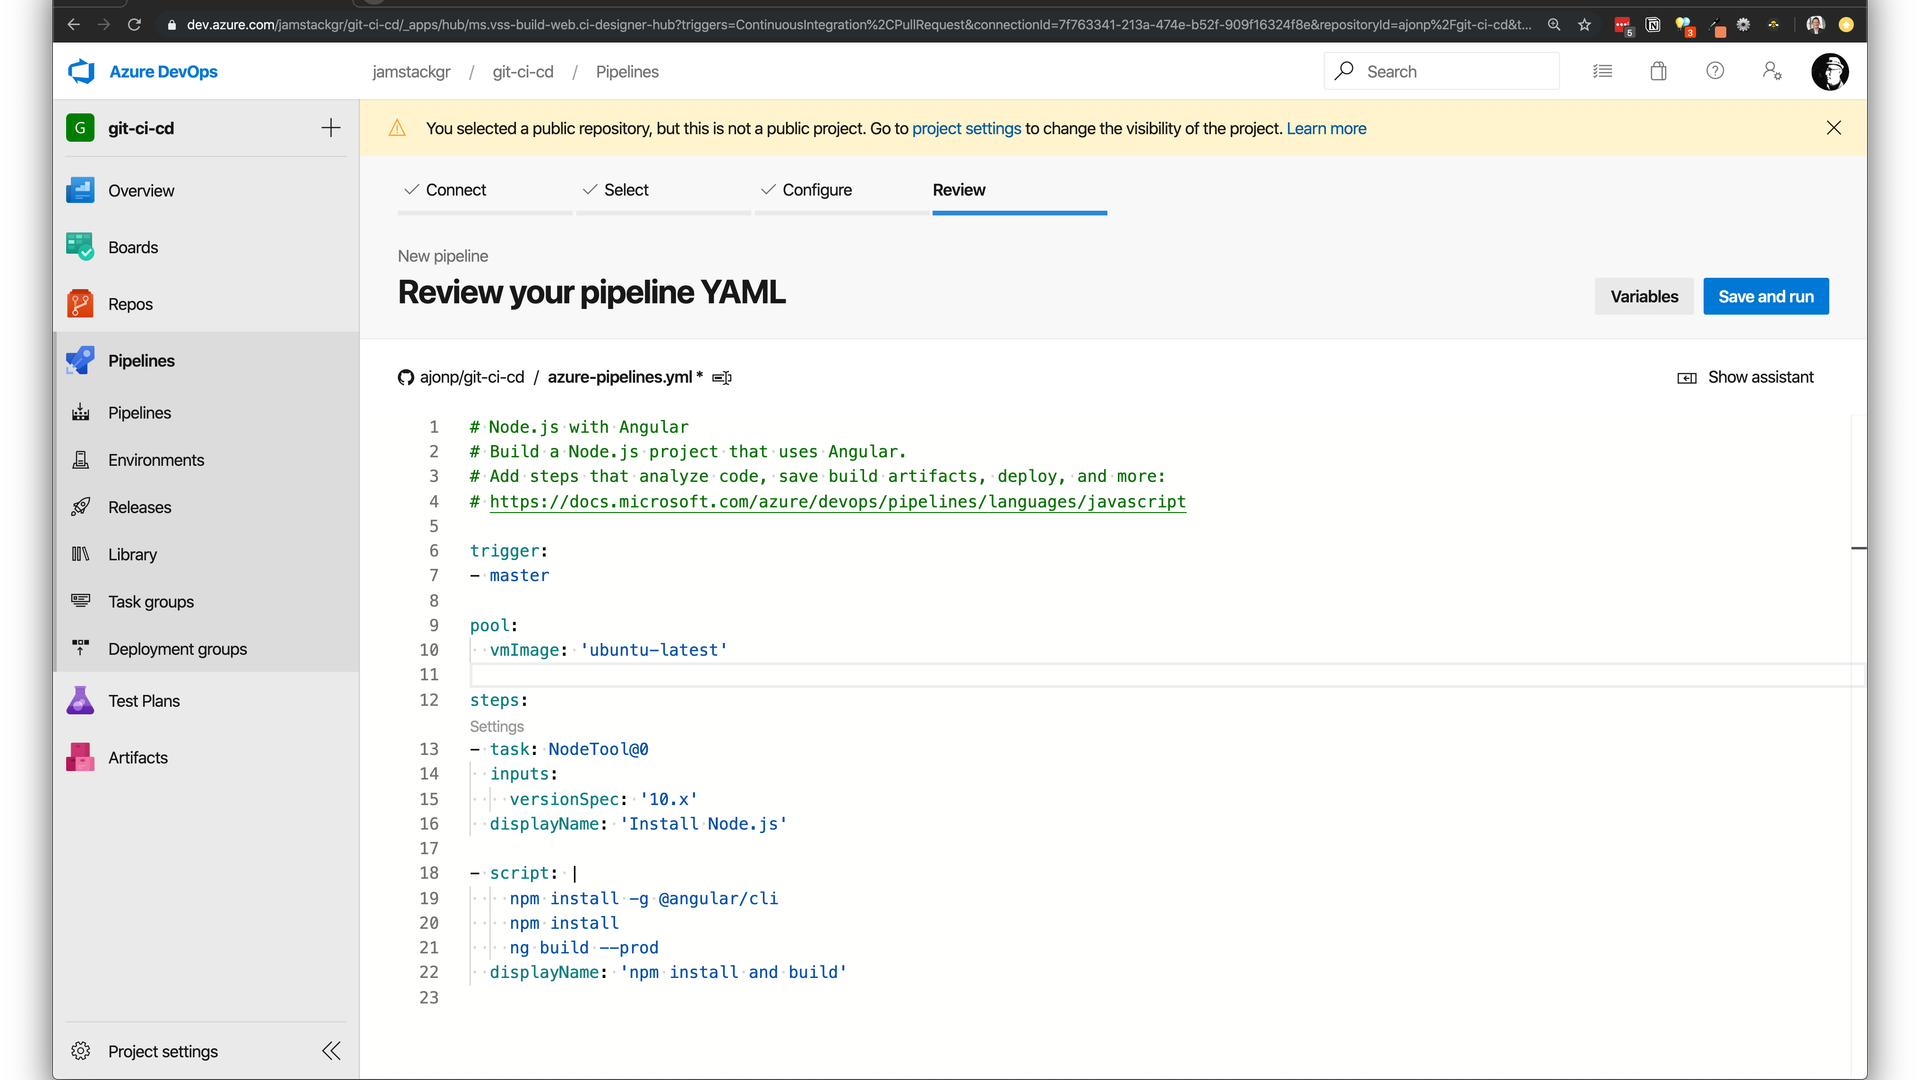Expand the new item plus menu
The height and width of the screenshot is (1080, 1920).
[331, 128]
